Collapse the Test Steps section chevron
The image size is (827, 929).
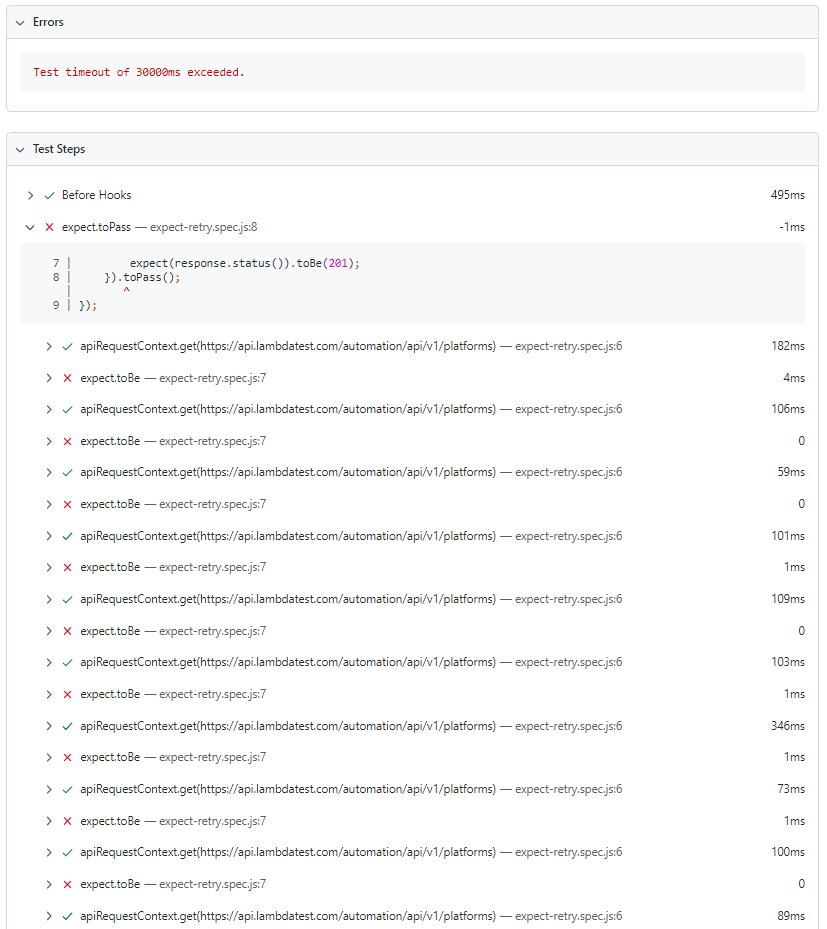point(20,149)
